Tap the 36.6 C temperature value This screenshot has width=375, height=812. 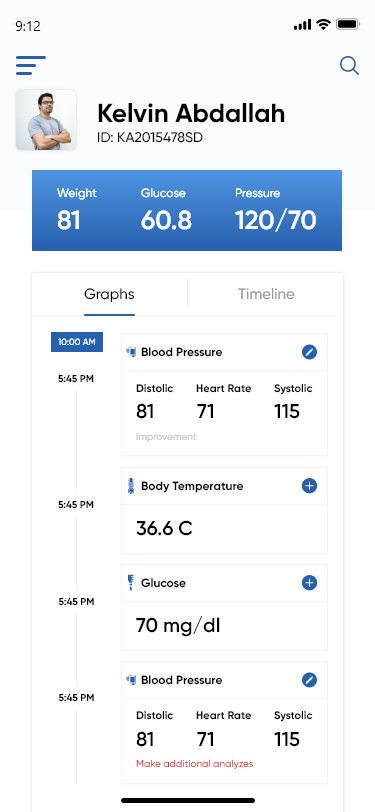(164, 529)
